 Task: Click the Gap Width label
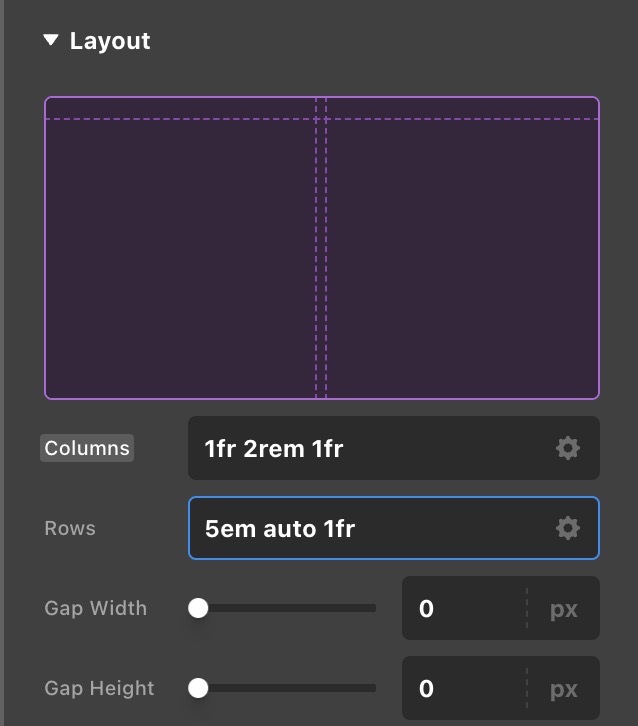(x=95, y=608)
